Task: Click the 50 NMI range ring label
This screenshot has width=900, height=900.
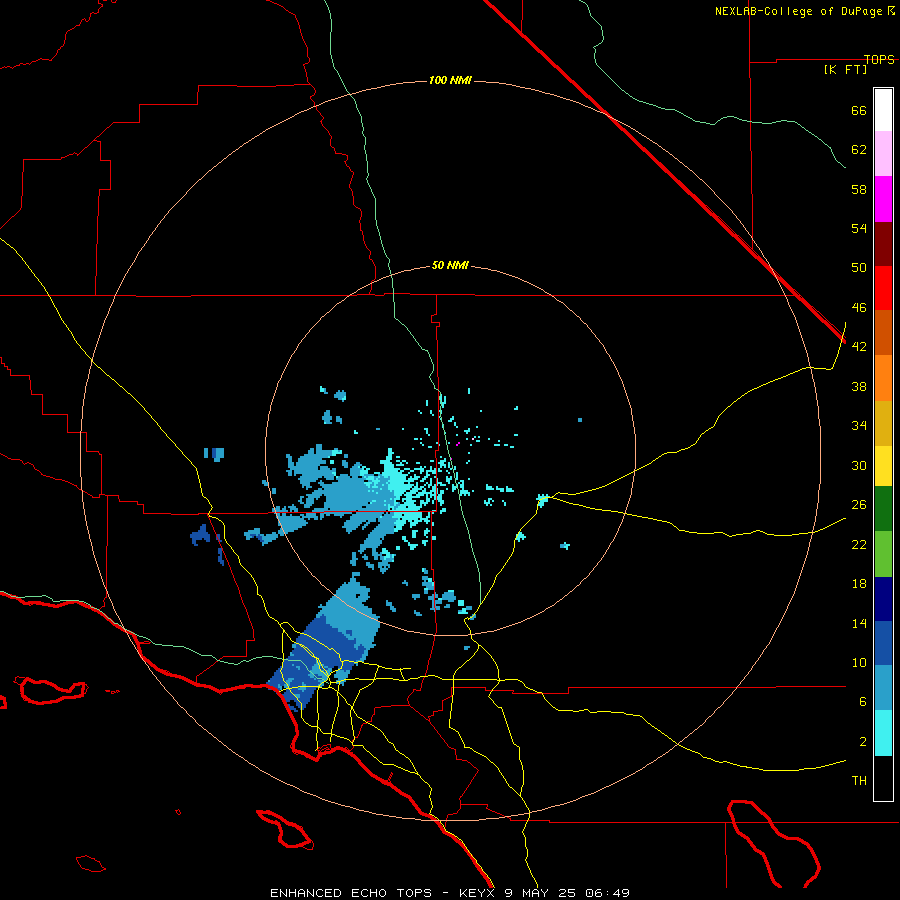Action: [450, 265]
